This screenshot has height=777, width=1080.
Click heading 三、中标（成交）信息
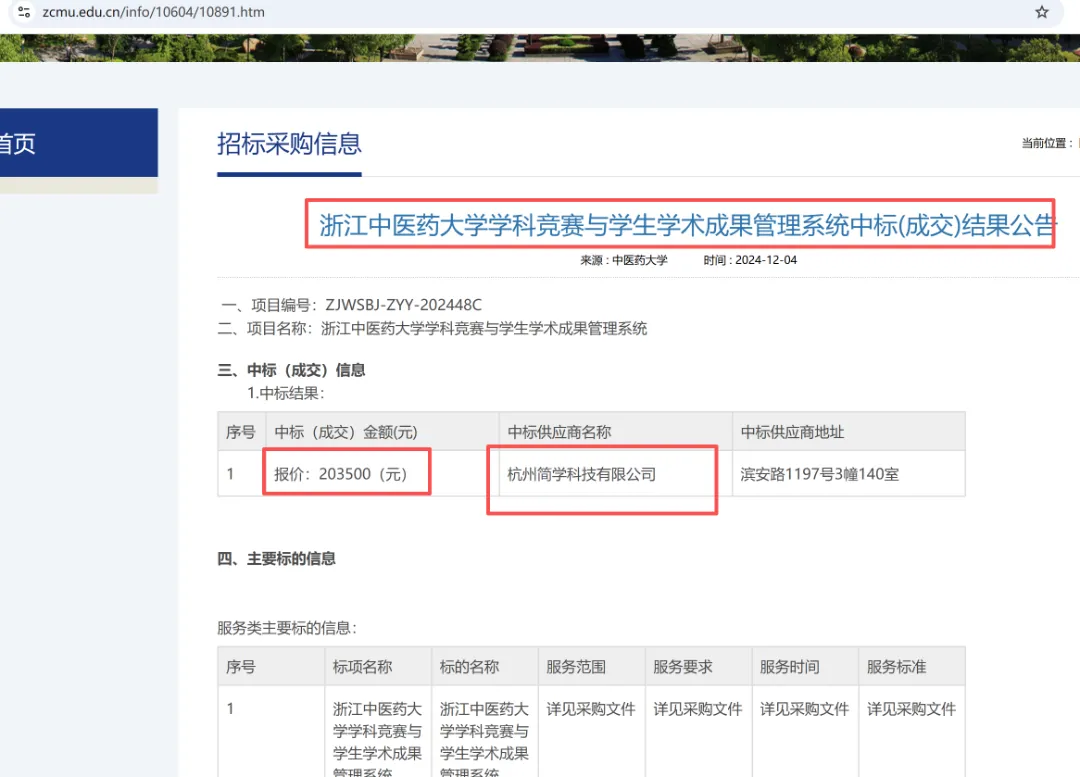[x=291, y=370]
